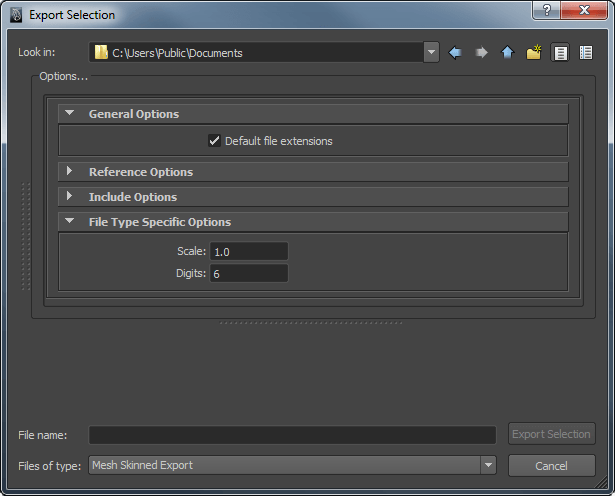Viewport: 615px width, 496px height.
Task: Click the Export Selection button
Action: click(551, 434)
